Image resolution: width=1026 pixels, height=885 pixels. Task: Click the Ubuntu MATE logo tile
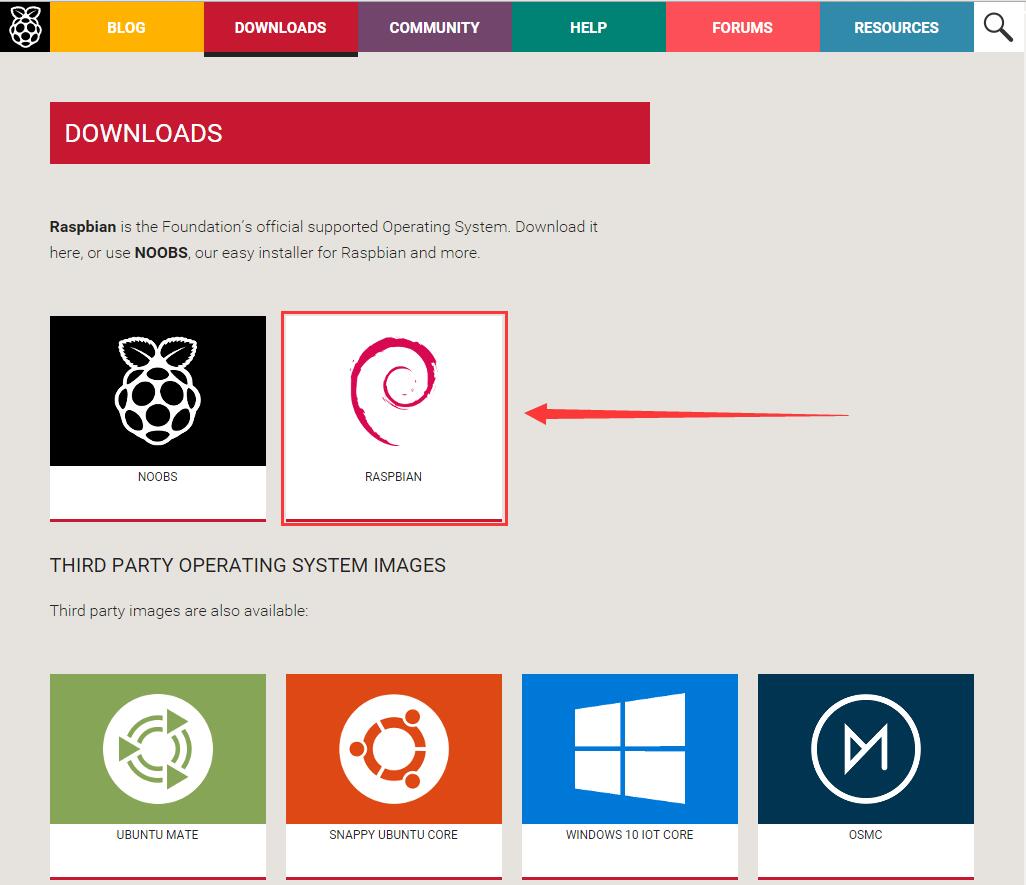pyautogui.click(x=158, y=749)
